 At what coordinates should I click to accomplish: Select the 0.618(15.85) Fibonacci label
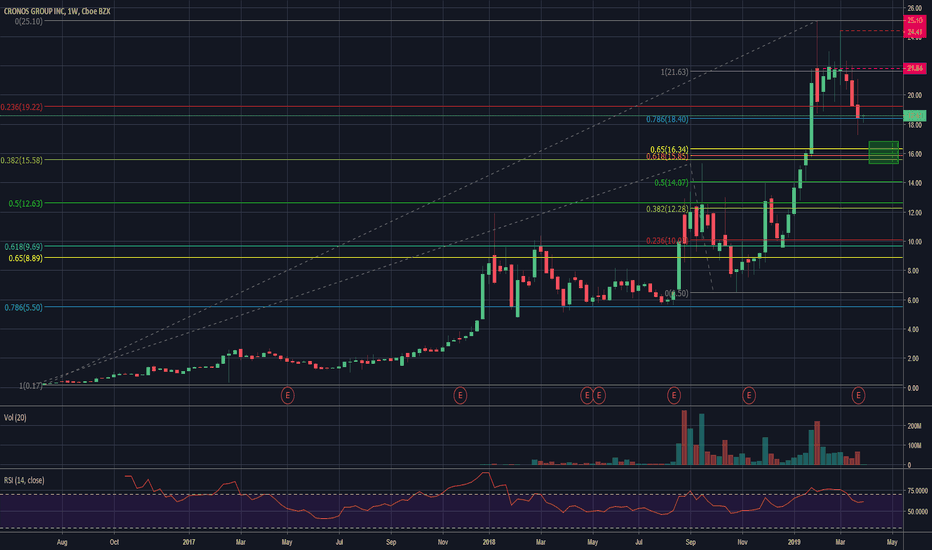[667, 156]
